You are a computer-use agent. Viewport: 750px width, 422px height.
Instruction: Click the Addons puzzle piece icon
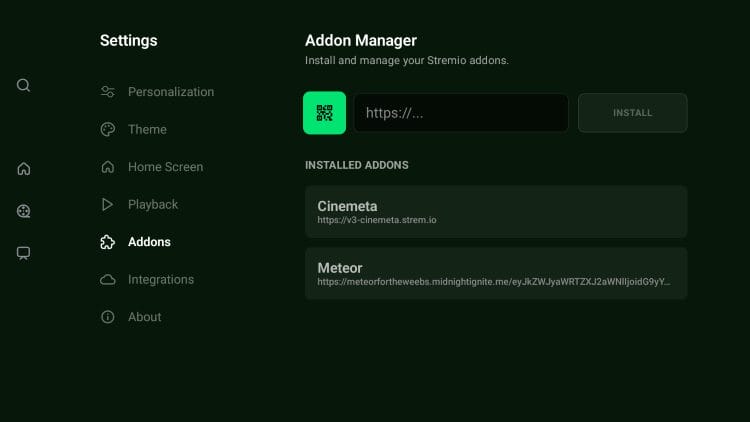pos(108,242)
